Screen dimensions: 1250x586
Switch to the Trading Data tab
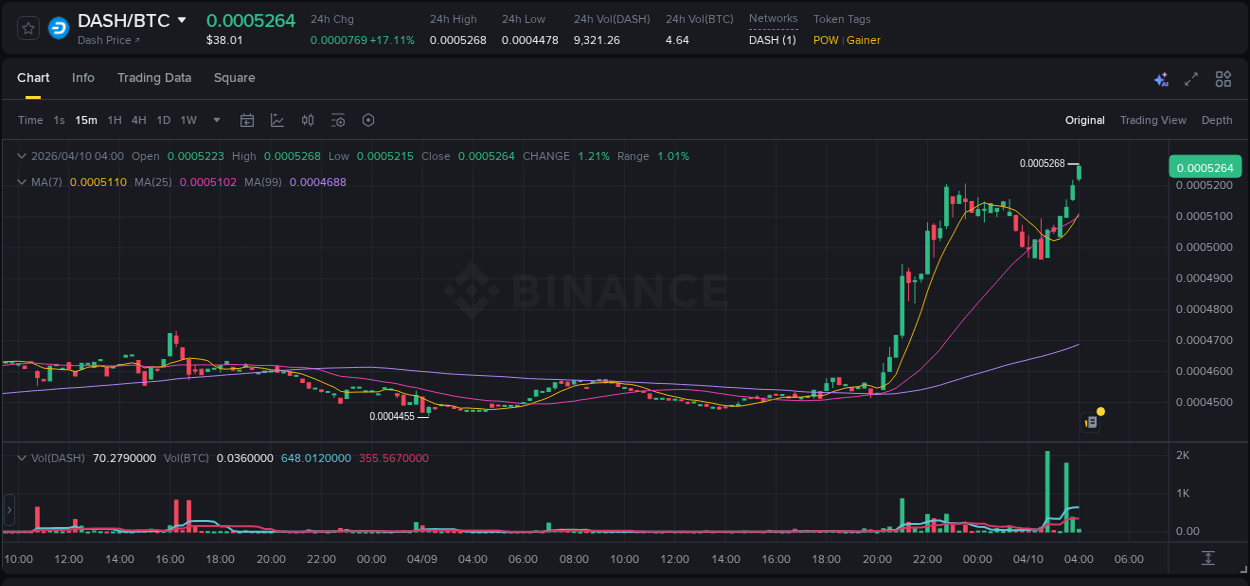[x=154, y=78]
